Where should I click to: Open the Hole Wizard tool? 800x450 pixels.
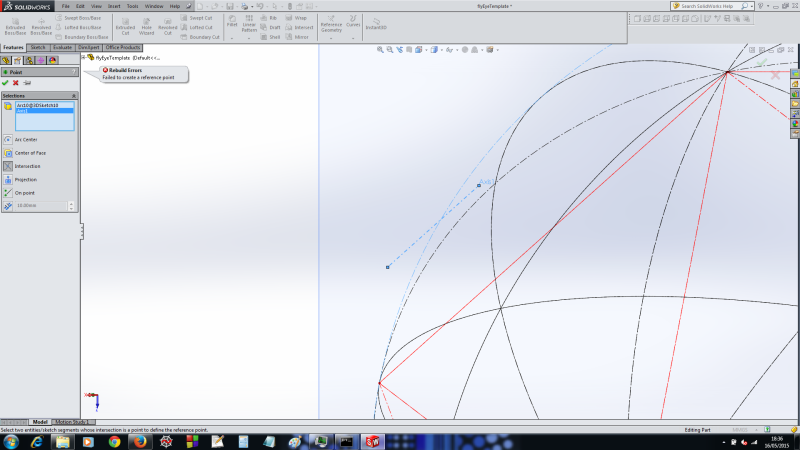tap(146, 27)
